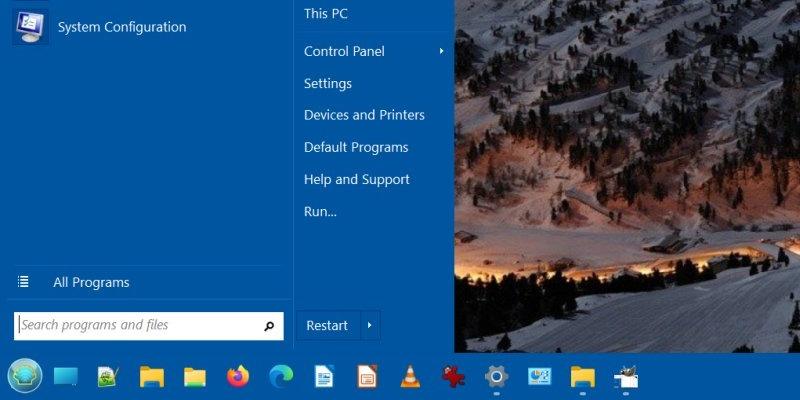Open GIMP from the taskbar
The width and height of the screenshot is (800, 400).
626,376
